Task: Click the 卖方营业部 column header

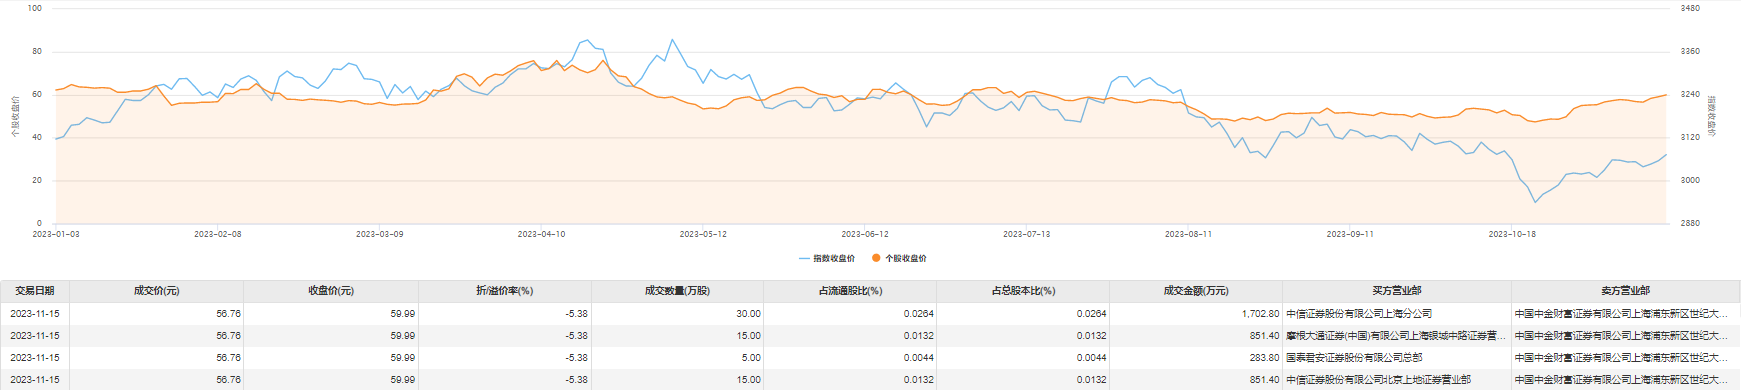Action: tap(1626, 291)
